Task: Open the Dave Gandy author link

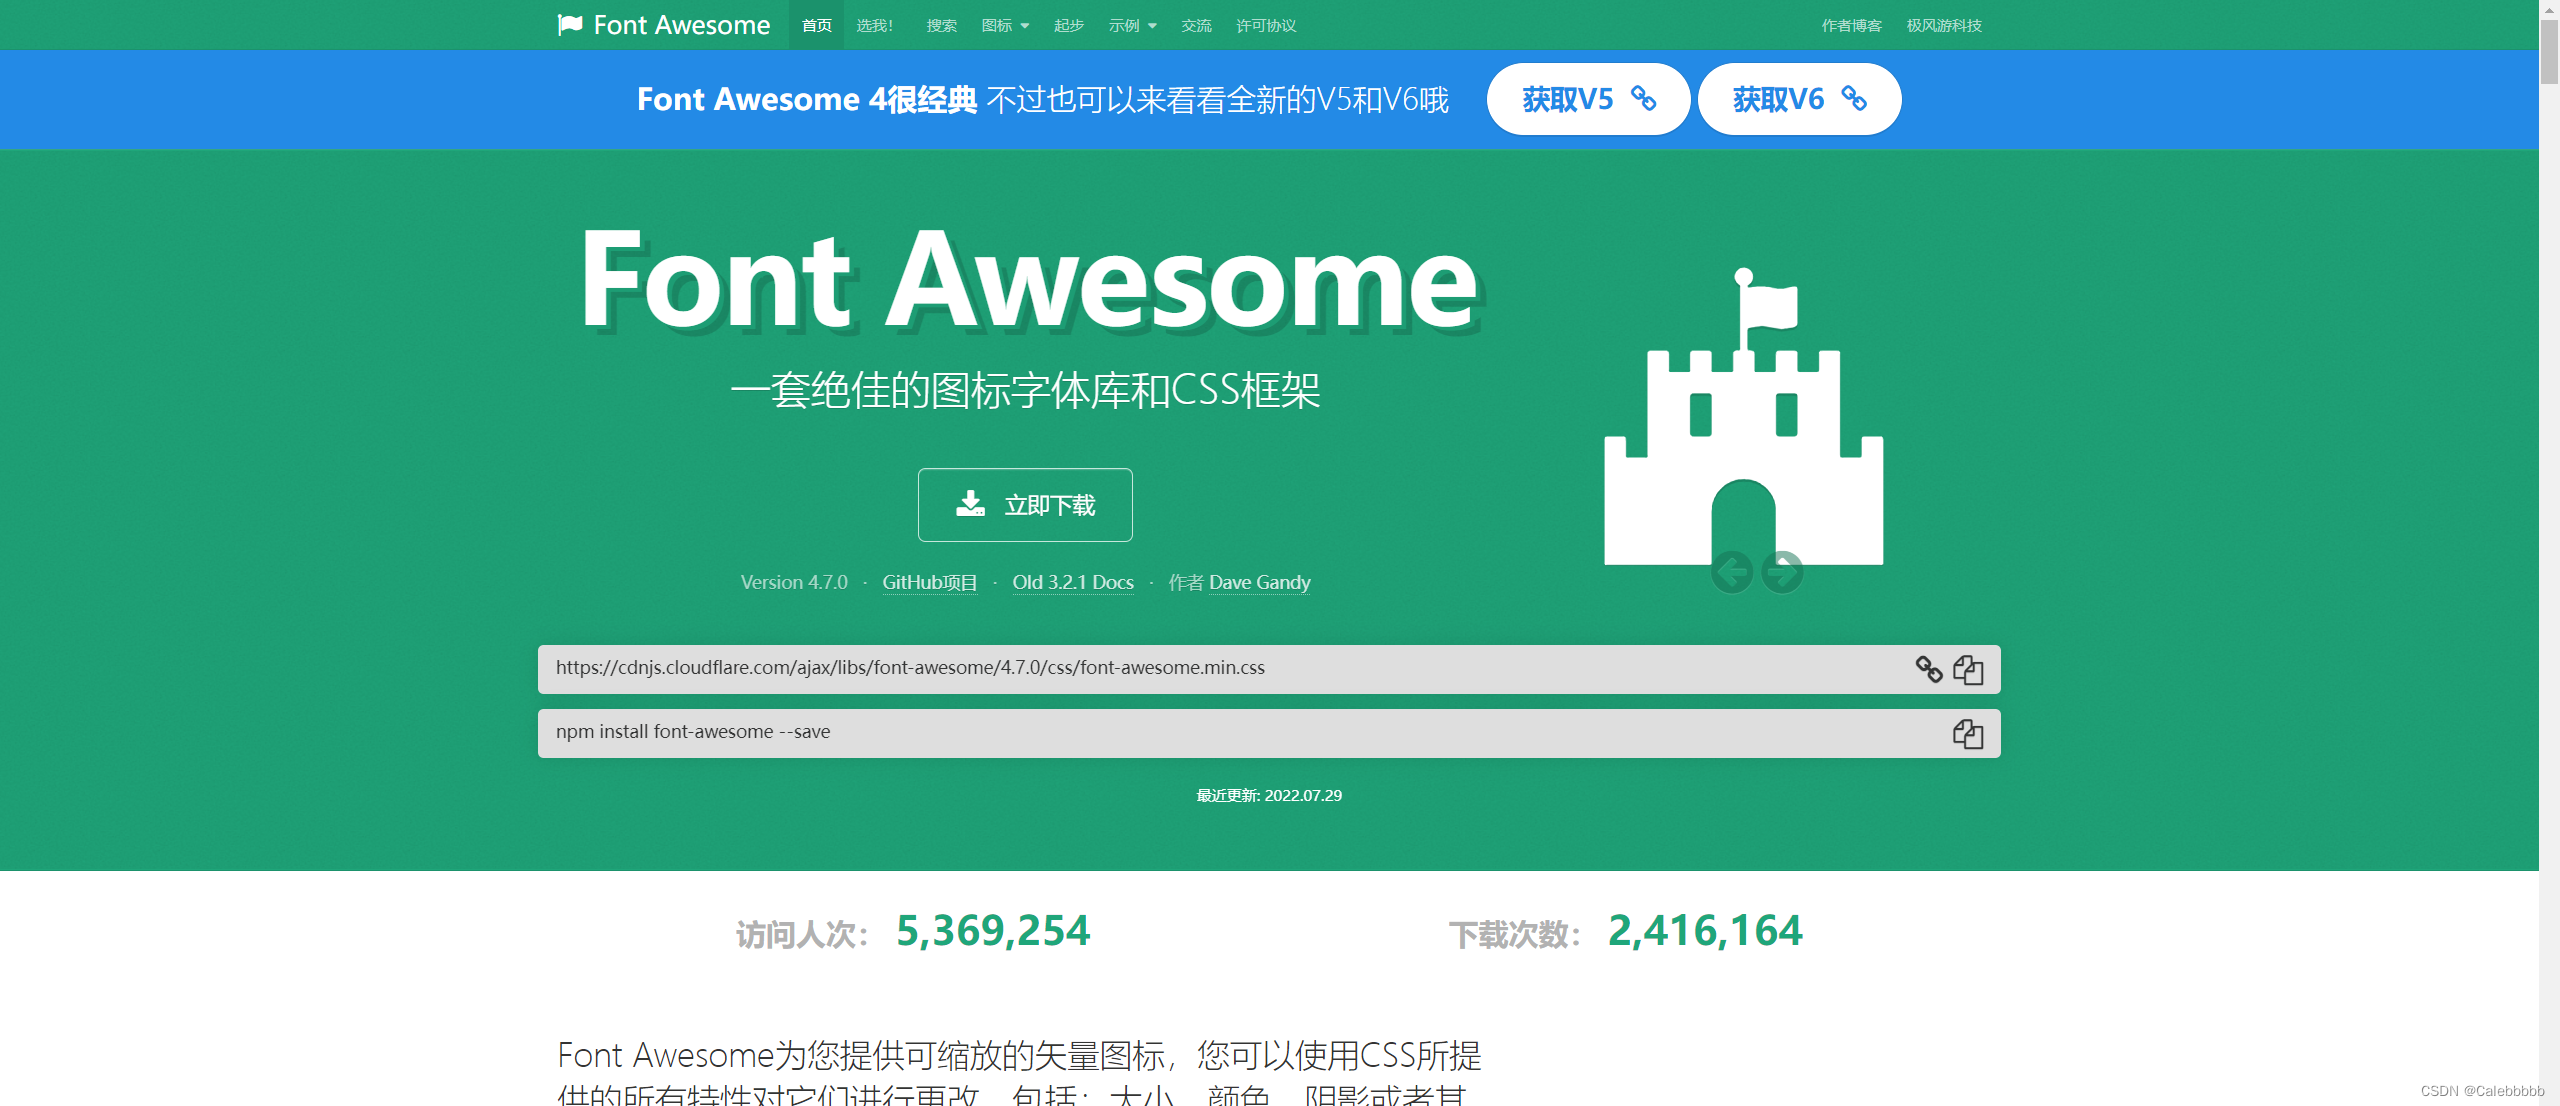Action: [x=1260, y=582]
